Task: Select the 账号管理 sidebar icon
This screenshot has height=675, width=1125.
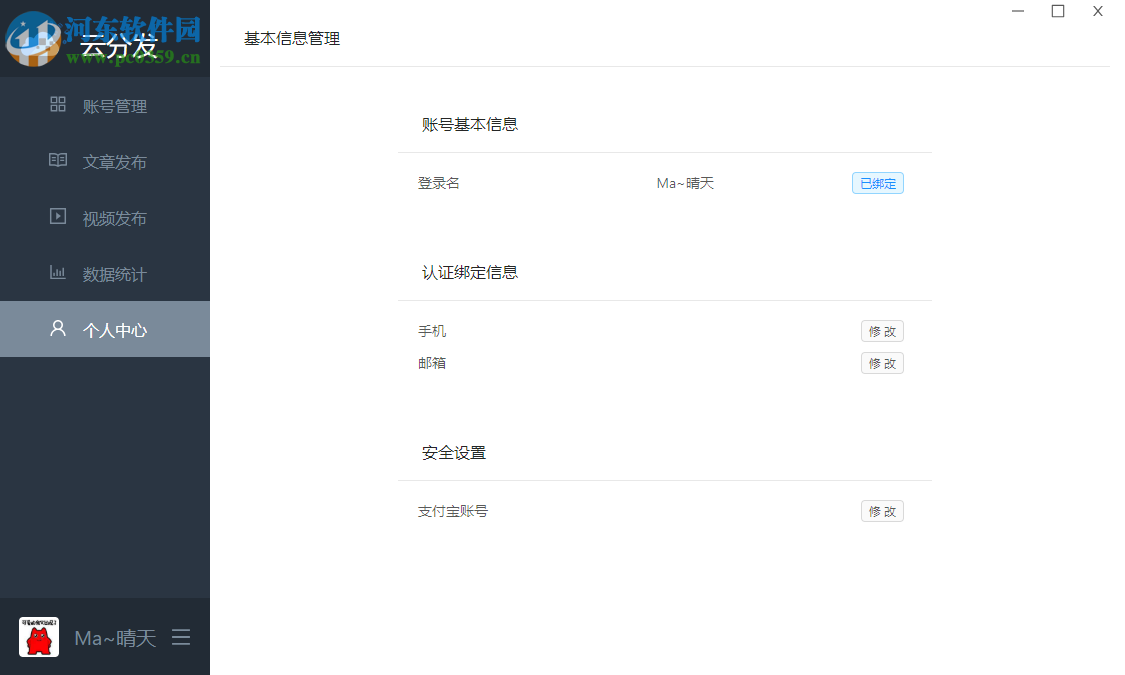Action: (58, 105)
